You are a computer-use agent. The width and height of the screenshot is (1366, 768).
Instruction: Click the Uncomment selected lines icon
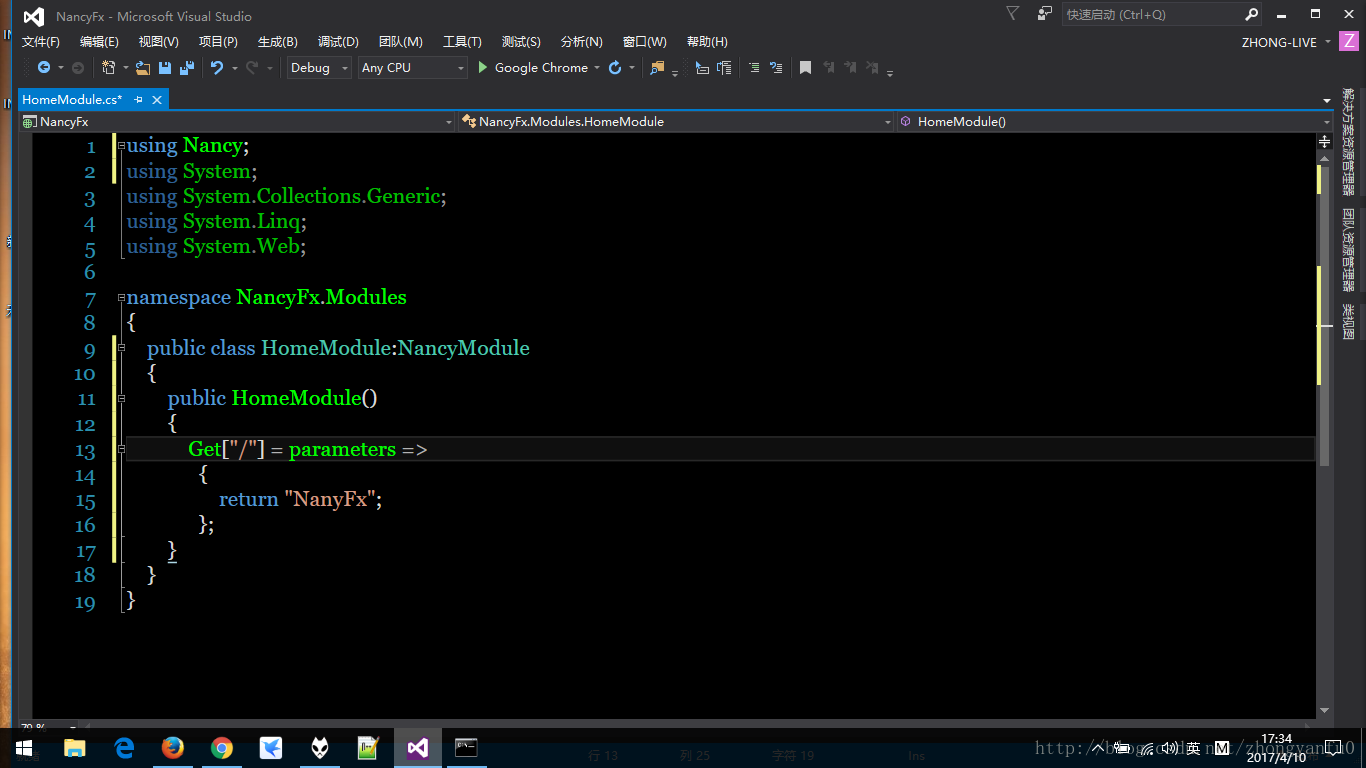tap(776, 68)
